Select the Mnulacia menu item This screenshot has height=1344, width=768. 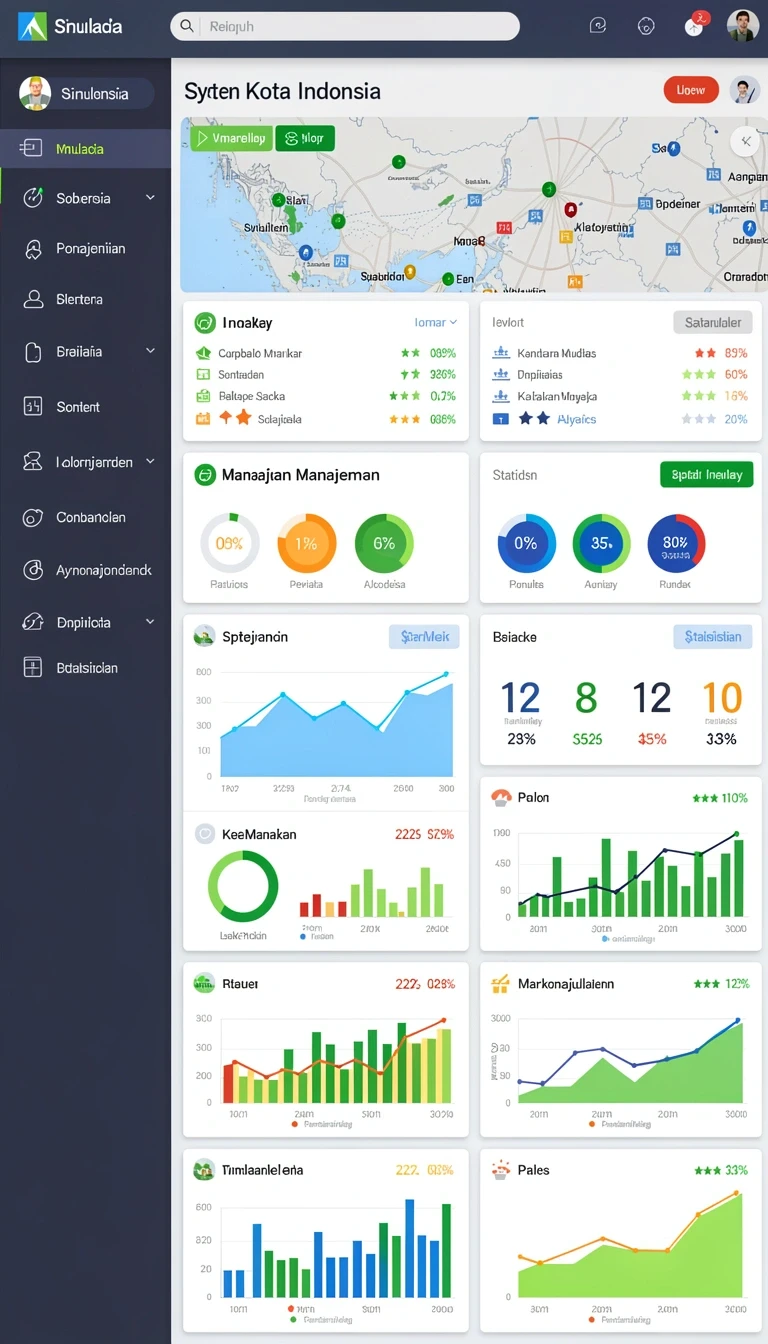point(85,148)
